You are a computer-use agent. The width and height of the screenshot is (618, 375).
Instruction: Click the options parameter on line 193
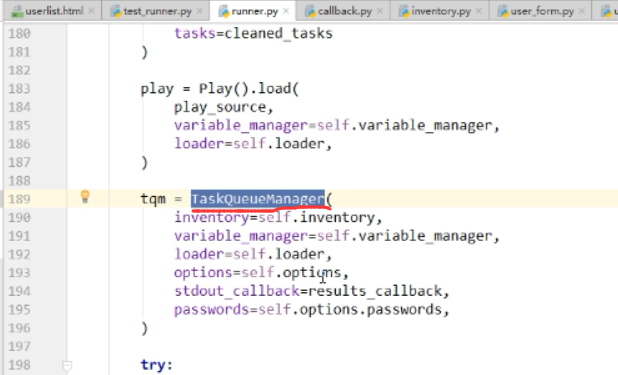click(x=203, y=272)
